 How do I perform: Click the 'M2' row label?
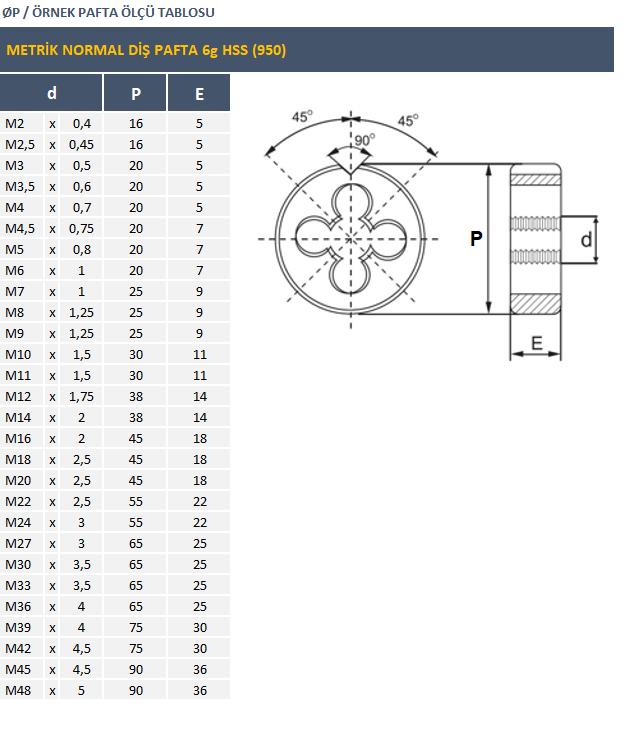[14, 124]
